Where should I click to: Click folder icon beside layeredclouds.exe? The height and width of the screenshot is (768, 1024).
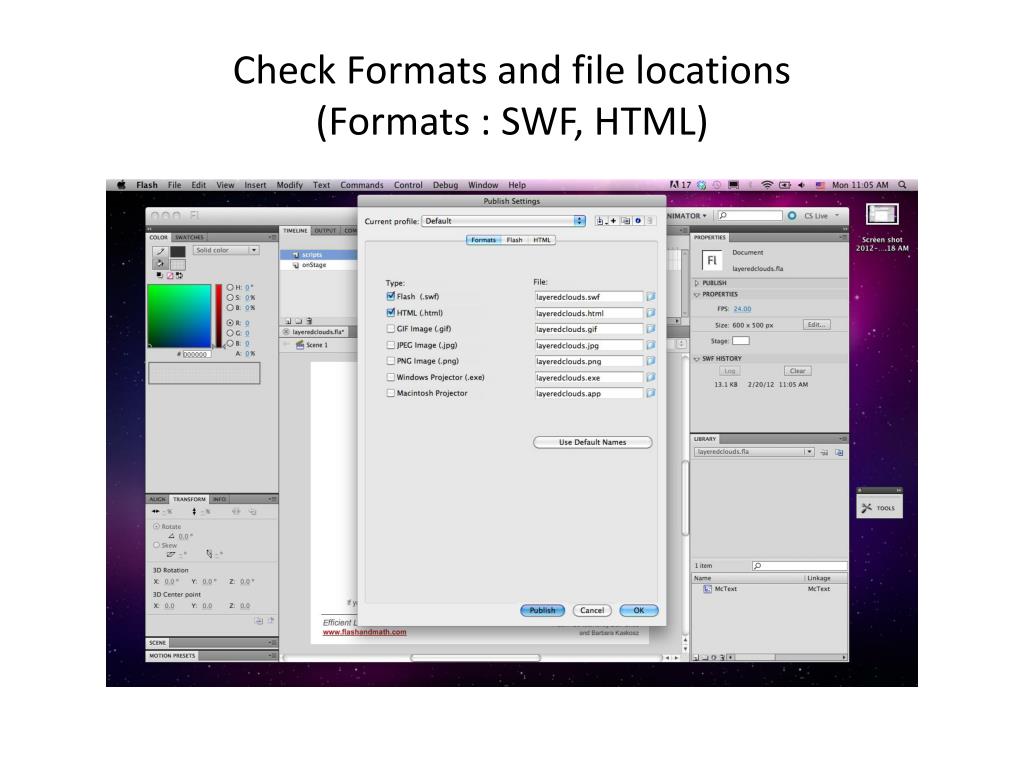(650, 377)
